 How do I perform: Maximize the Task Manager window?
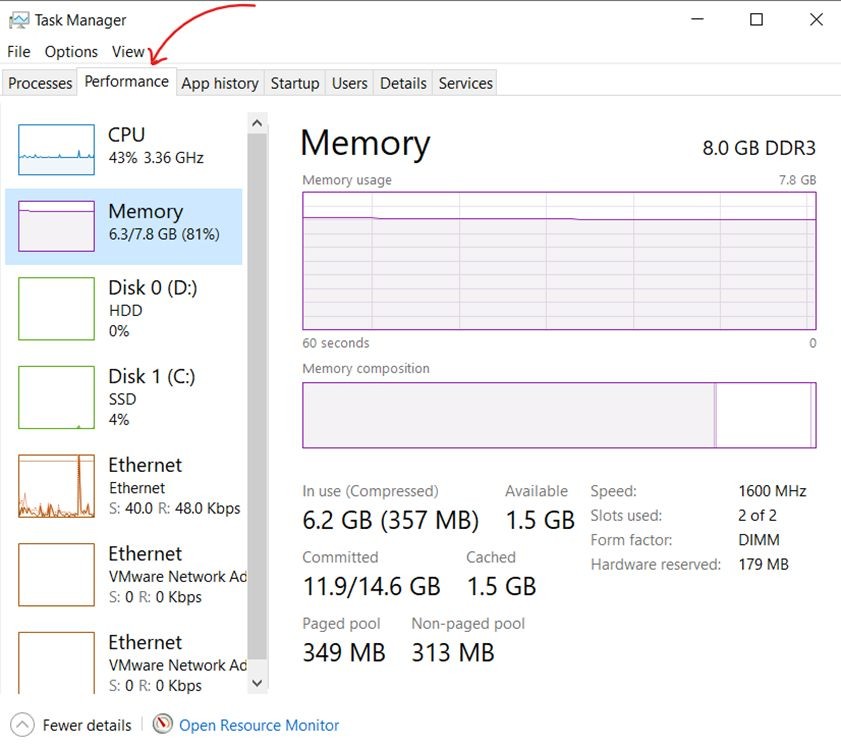pos(757,20)
